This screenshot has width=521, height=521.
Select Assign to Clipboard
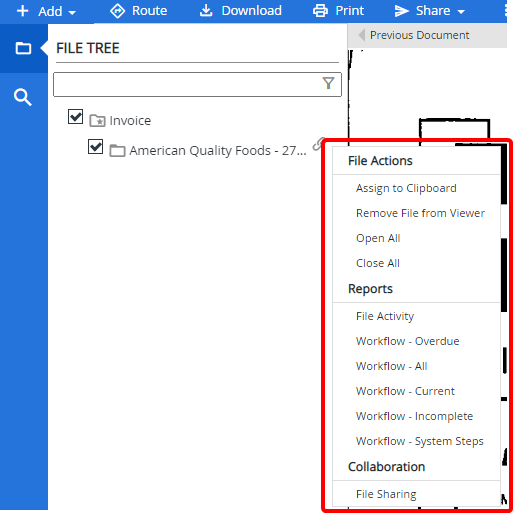click(406, 188)
